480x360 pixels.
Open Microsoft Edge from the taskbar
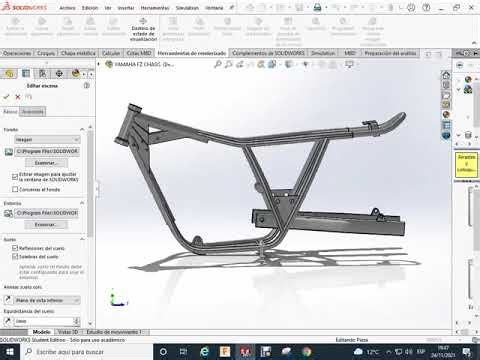pyautogui.click(x=204, y=352)
